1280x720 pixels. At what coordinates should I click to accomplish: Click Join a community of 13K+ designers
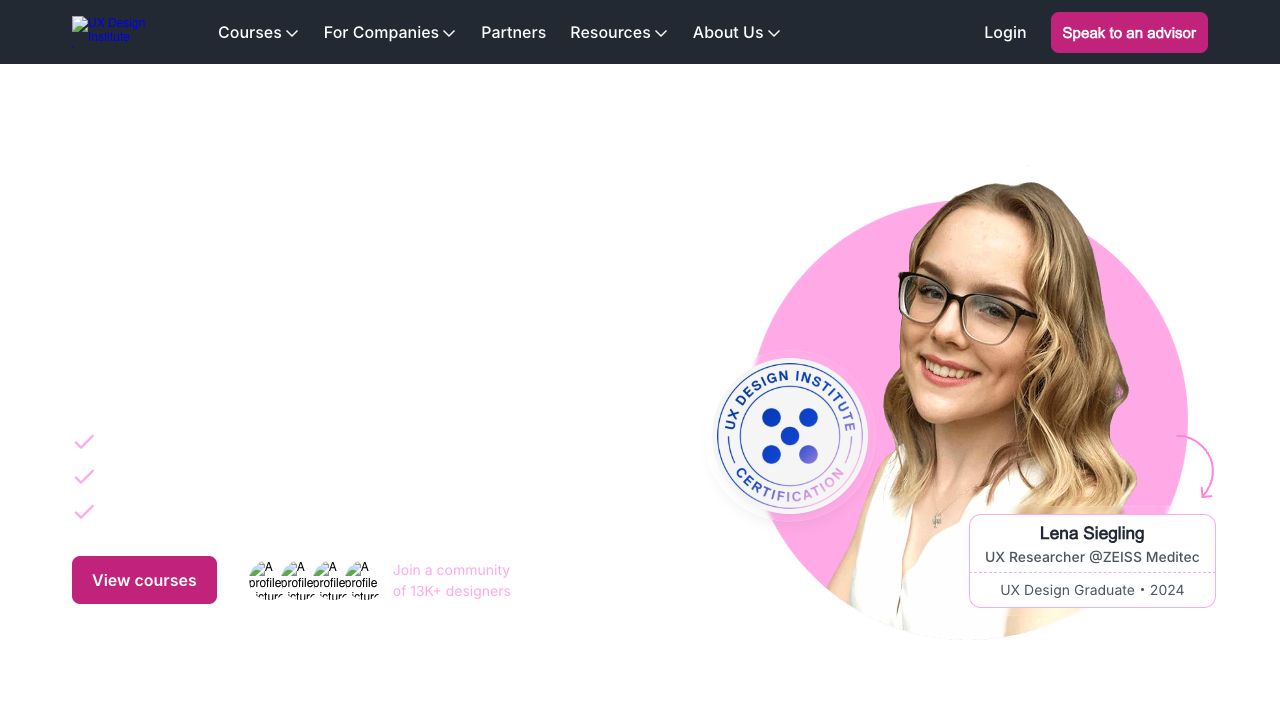[x=451, y=580]
